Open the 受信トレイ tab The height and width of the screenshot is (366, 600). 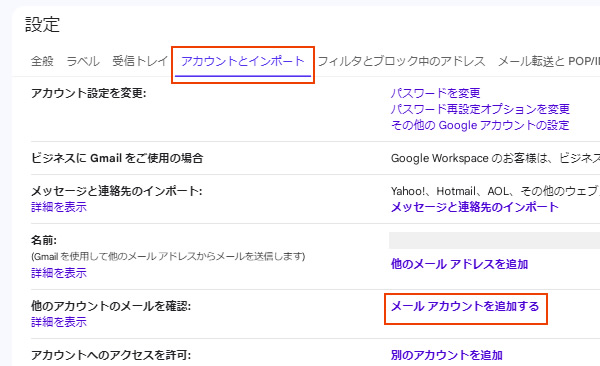point(140,61)
